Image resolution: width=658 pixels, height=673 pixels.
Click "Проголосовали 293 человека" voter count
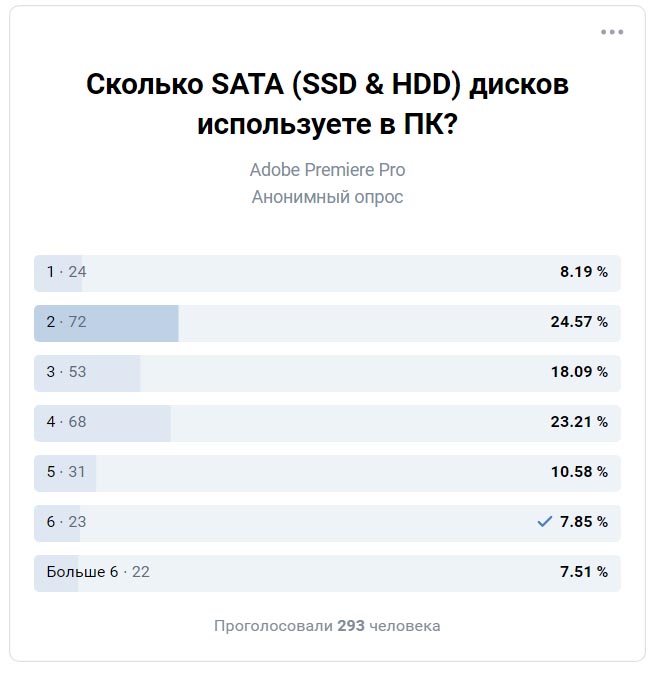[x=327, y=626]
